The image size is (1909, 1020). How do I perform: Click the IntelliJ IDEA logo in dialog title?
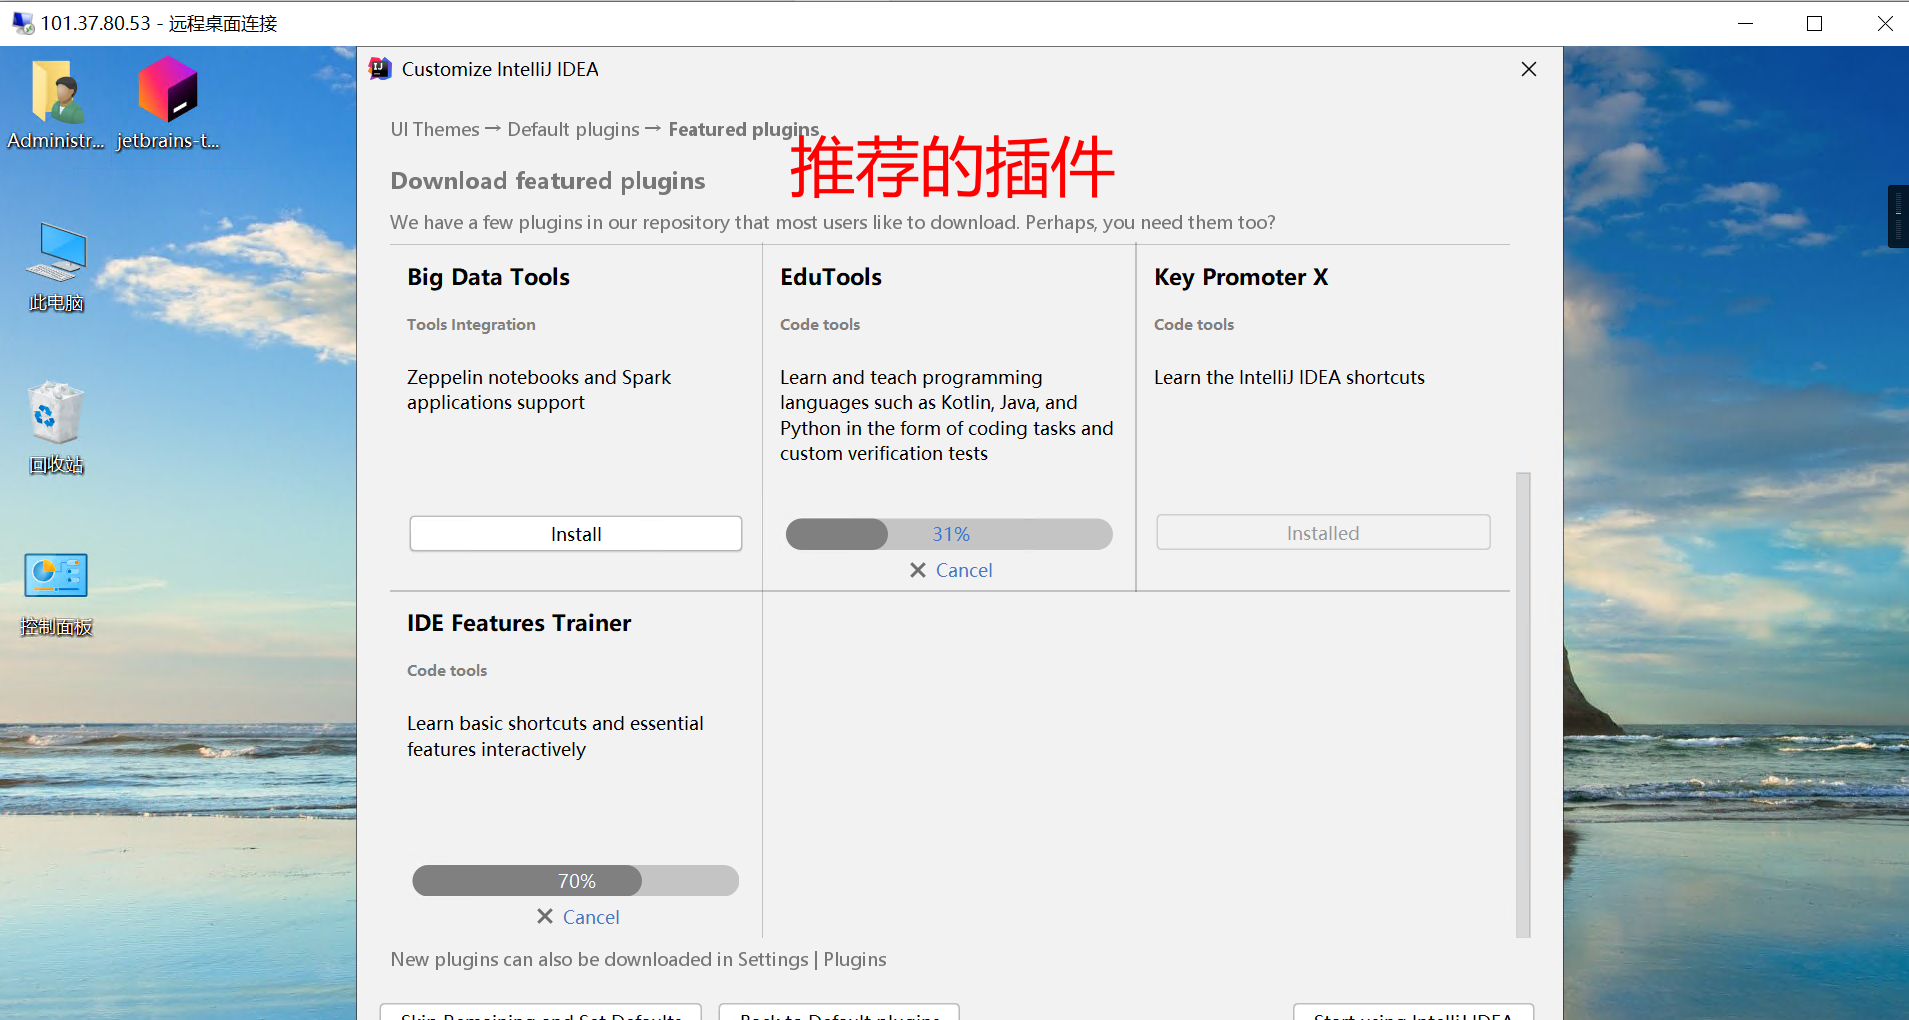pyautogui.click(x=380, y=69)
